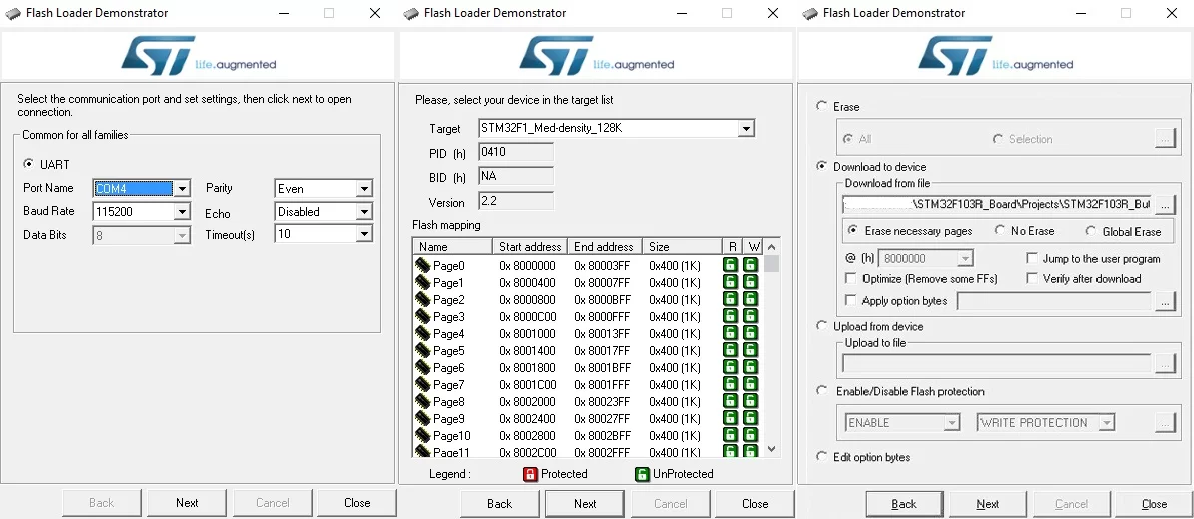This screenshot has width=1194, height=519.
Task: Click the Page3 memory chip icon
Action: click(x=423, y=317)
